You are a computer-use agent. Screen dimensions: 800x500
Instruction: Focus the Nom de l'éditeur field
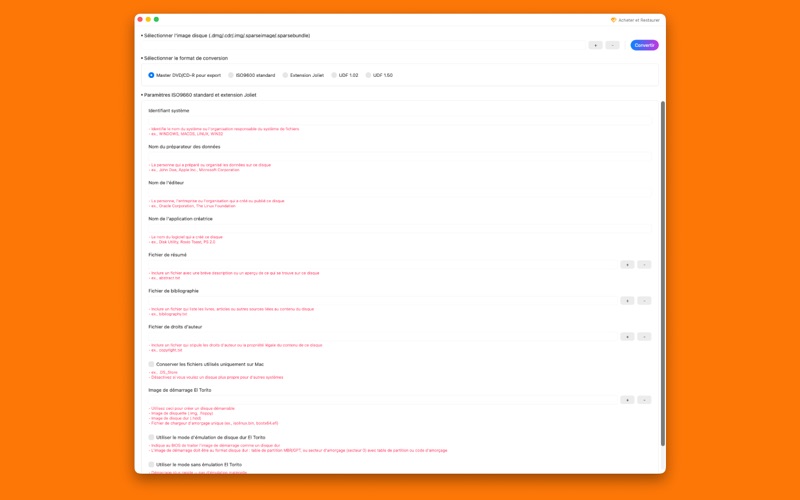click(x=399, y=192)
